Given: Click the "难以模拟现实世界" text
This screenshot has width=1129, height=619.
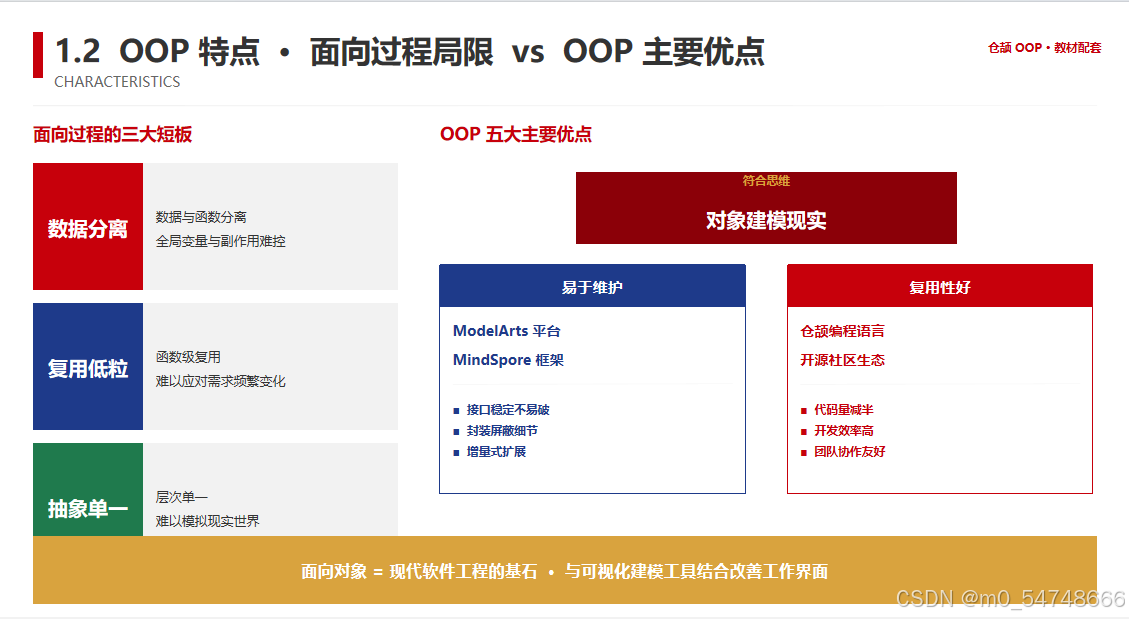Looking at the screenshot, I should click(207, 521).
